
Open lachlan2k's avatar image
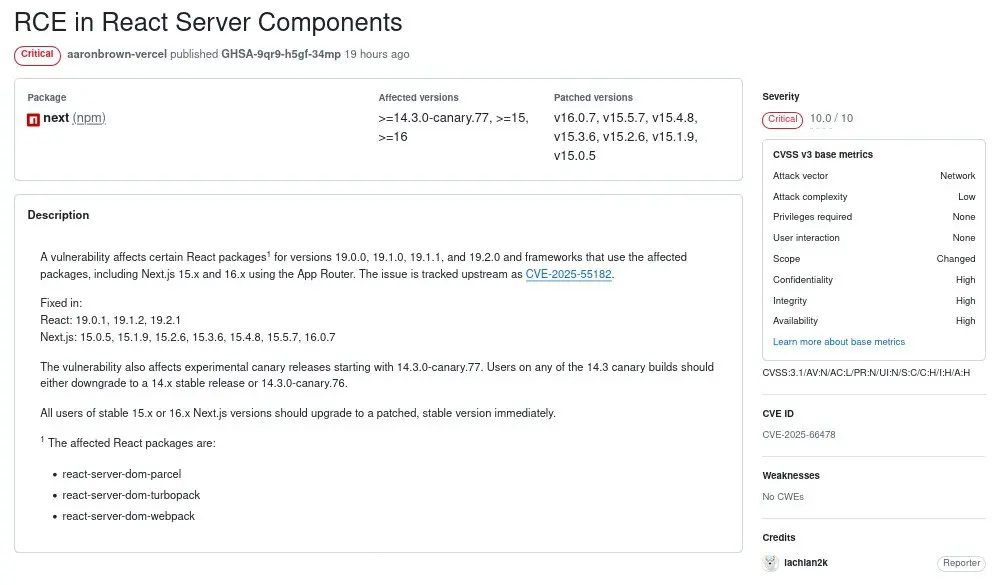(x=771, y=563)
